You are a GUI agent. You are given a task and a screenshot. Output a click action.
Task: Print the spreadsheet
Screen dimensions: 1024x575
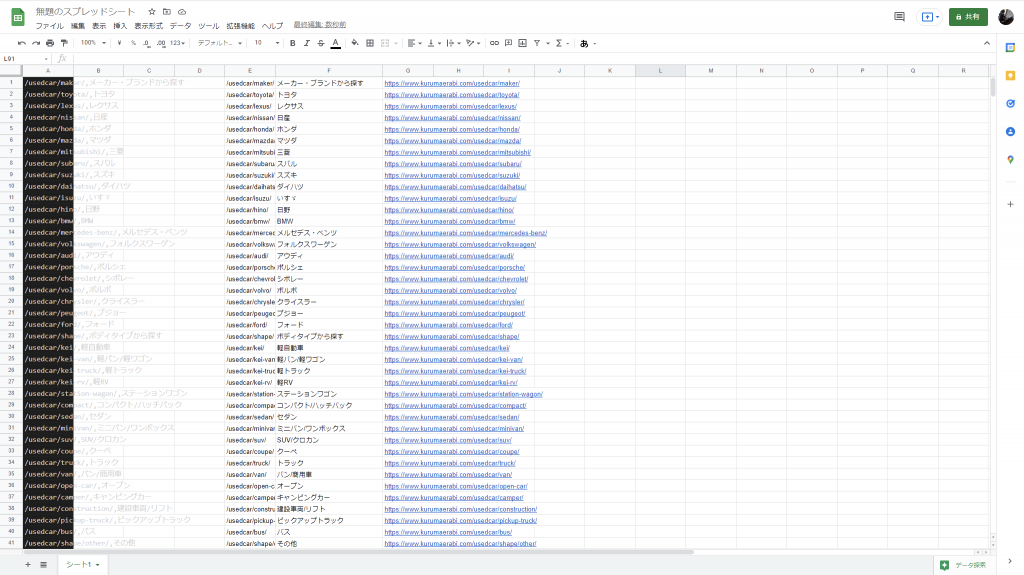coord(50,43)
